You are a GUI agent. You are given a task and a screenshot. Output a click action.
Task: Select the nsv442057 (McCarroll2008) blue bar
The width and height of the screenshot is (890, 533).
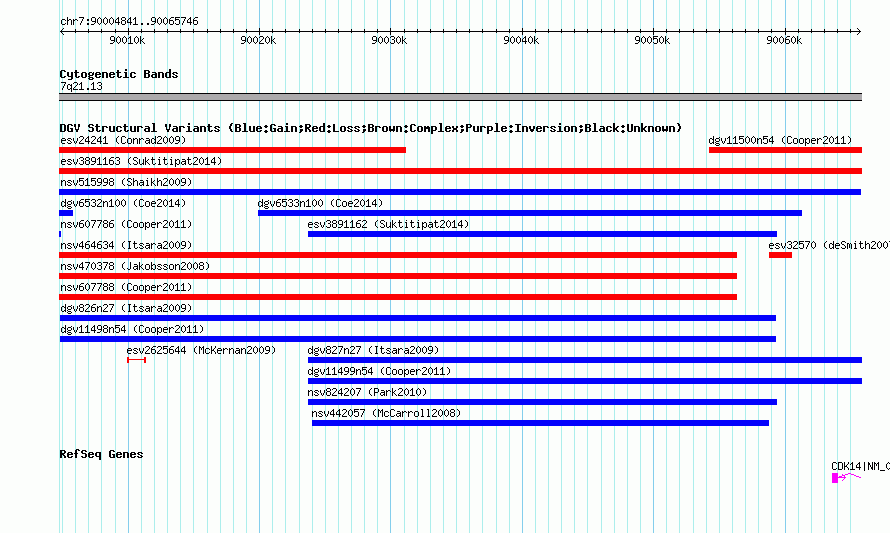[x=540, y=423]
